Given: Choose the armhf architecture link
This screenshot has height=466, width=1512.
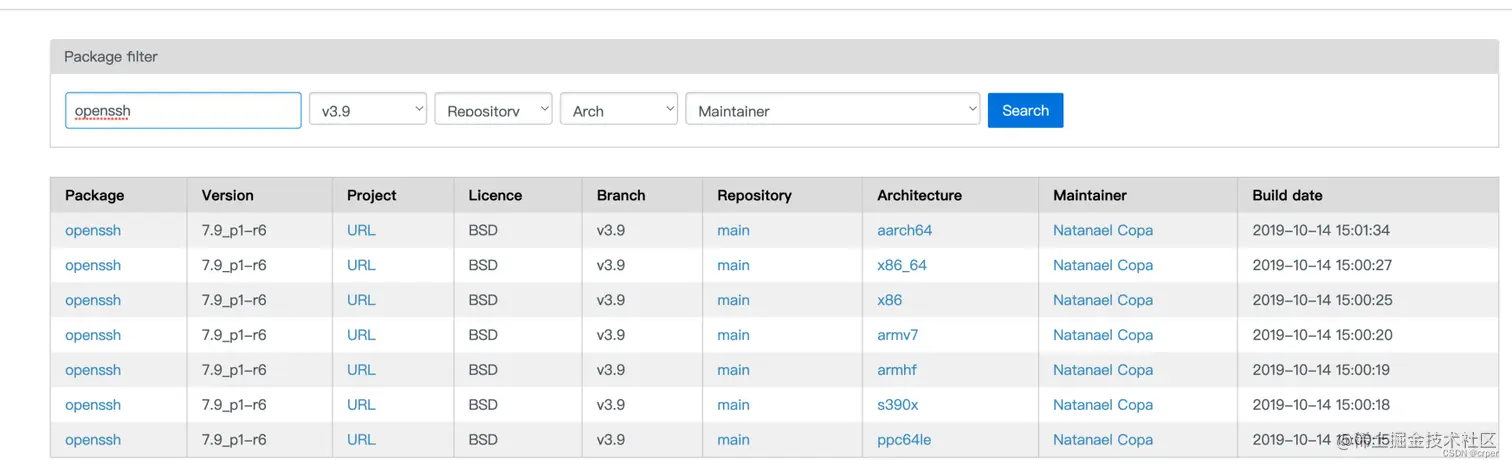Looking at the screenshot, I should [x=897, y=370].
